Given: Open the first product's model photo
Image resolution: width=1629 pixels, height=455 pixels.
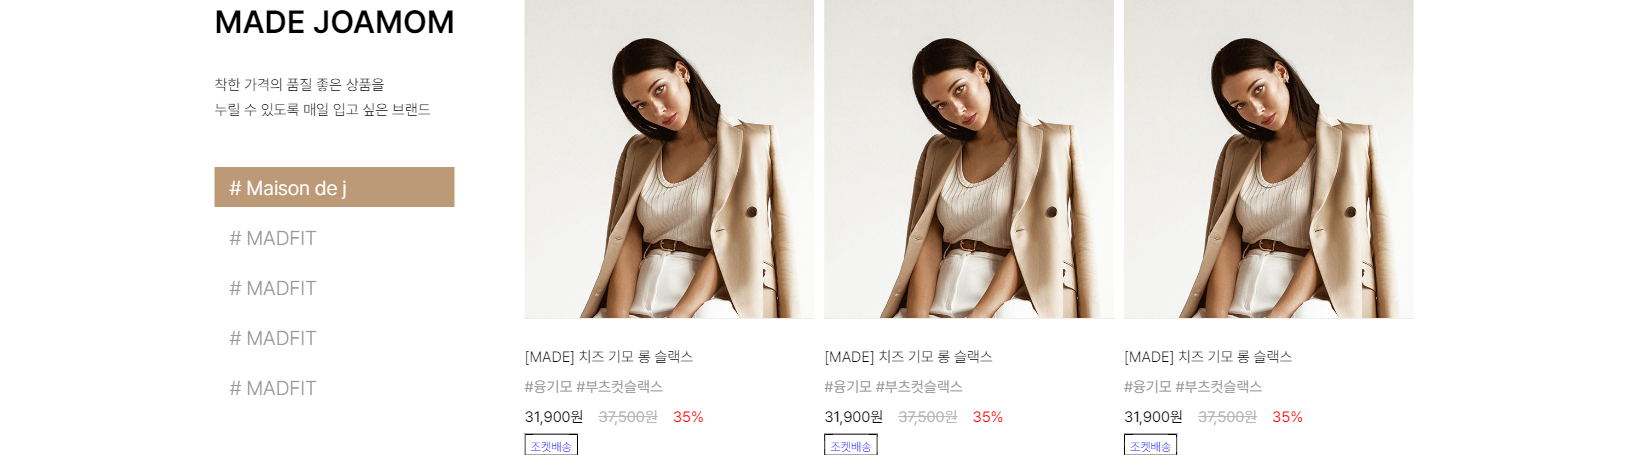Looking at the screenshot, I should (x=669, y=159).
